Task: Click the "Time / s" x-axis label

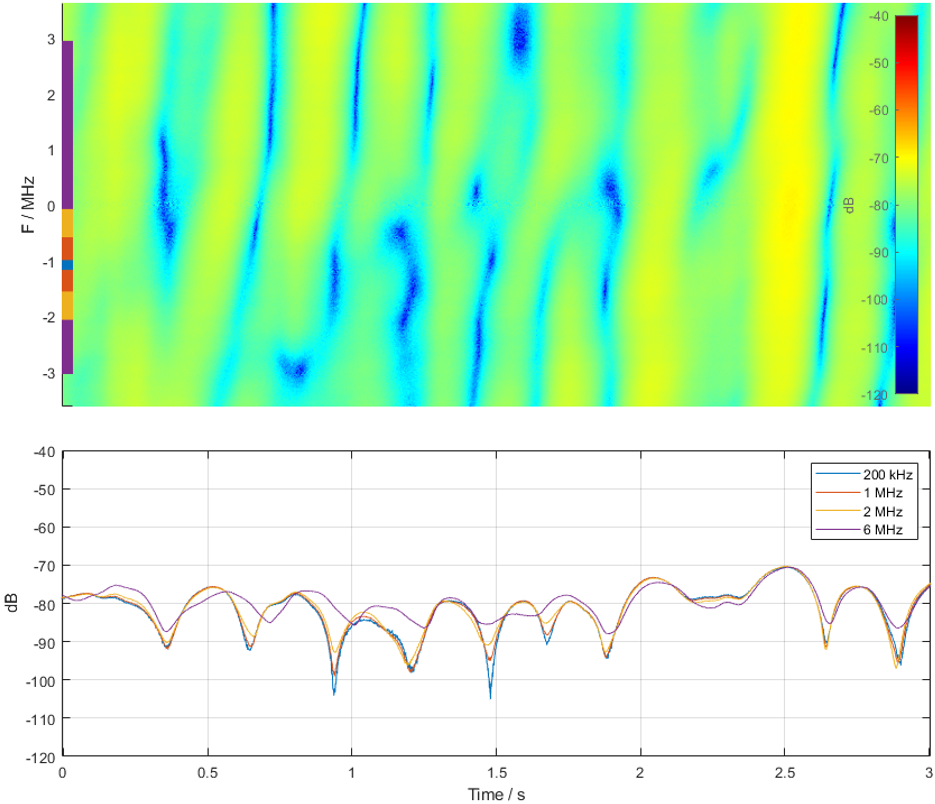Action: (496, 794)
